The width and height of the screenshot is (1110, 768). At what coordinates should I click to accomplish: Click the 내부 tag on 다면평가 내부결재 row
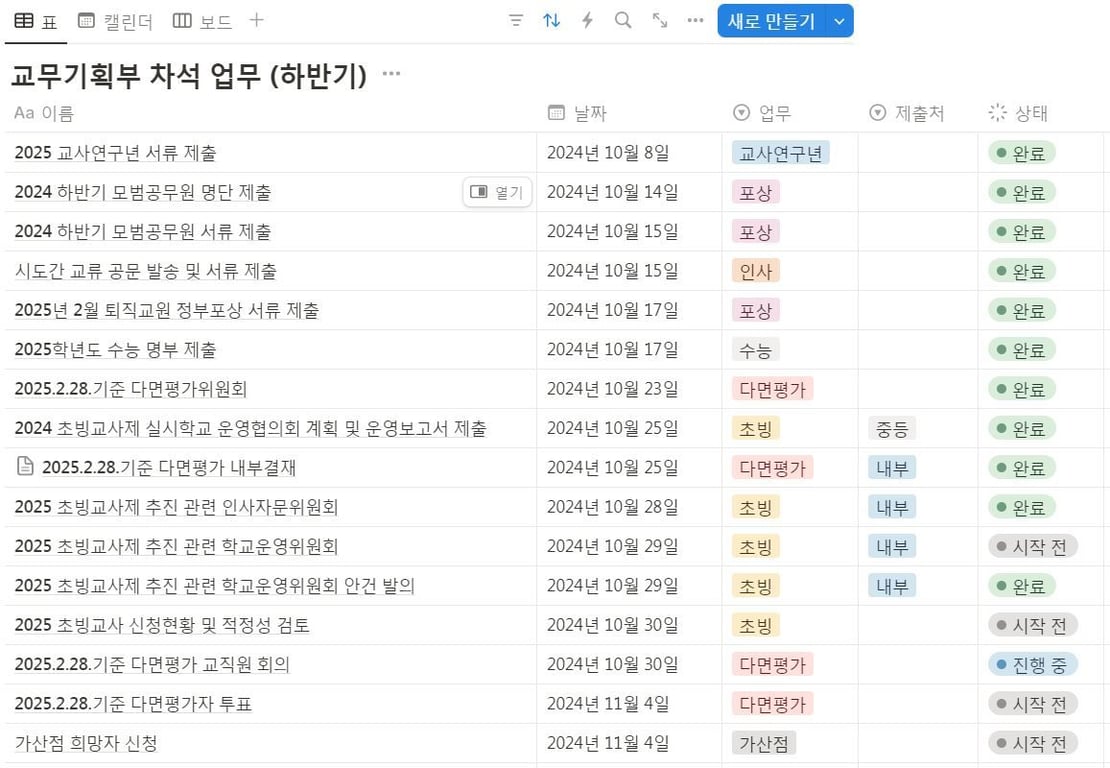[892, 468]
